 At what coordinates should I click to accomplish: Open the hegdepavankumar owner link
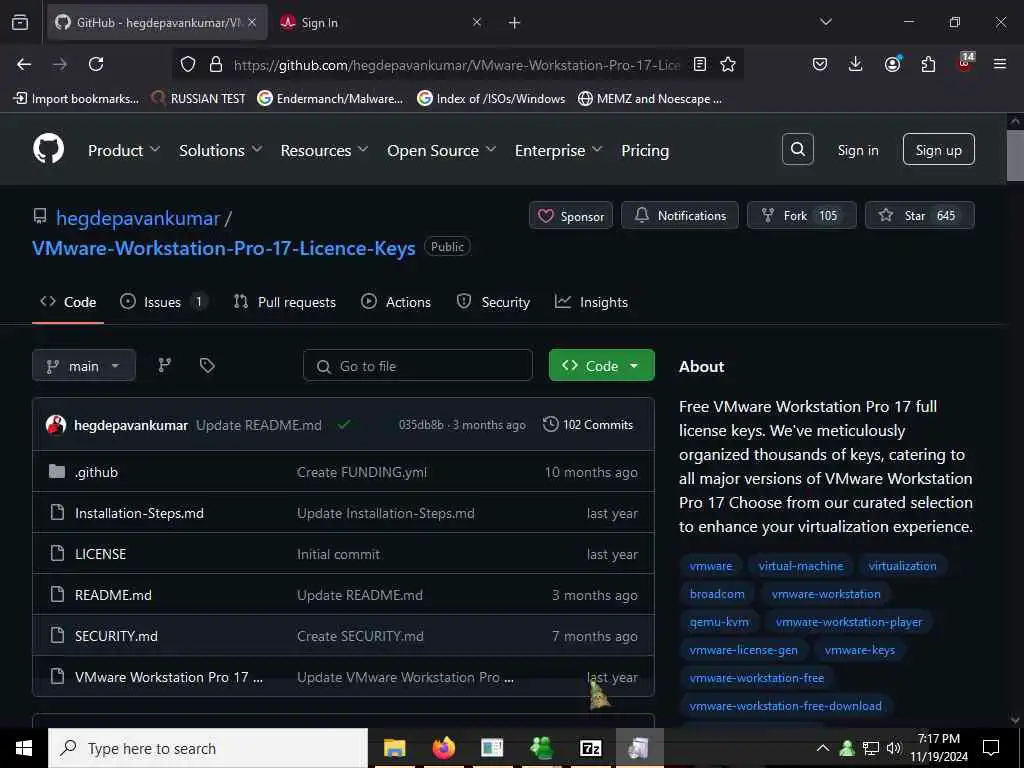pyautogui.click(x=138, y=218)
